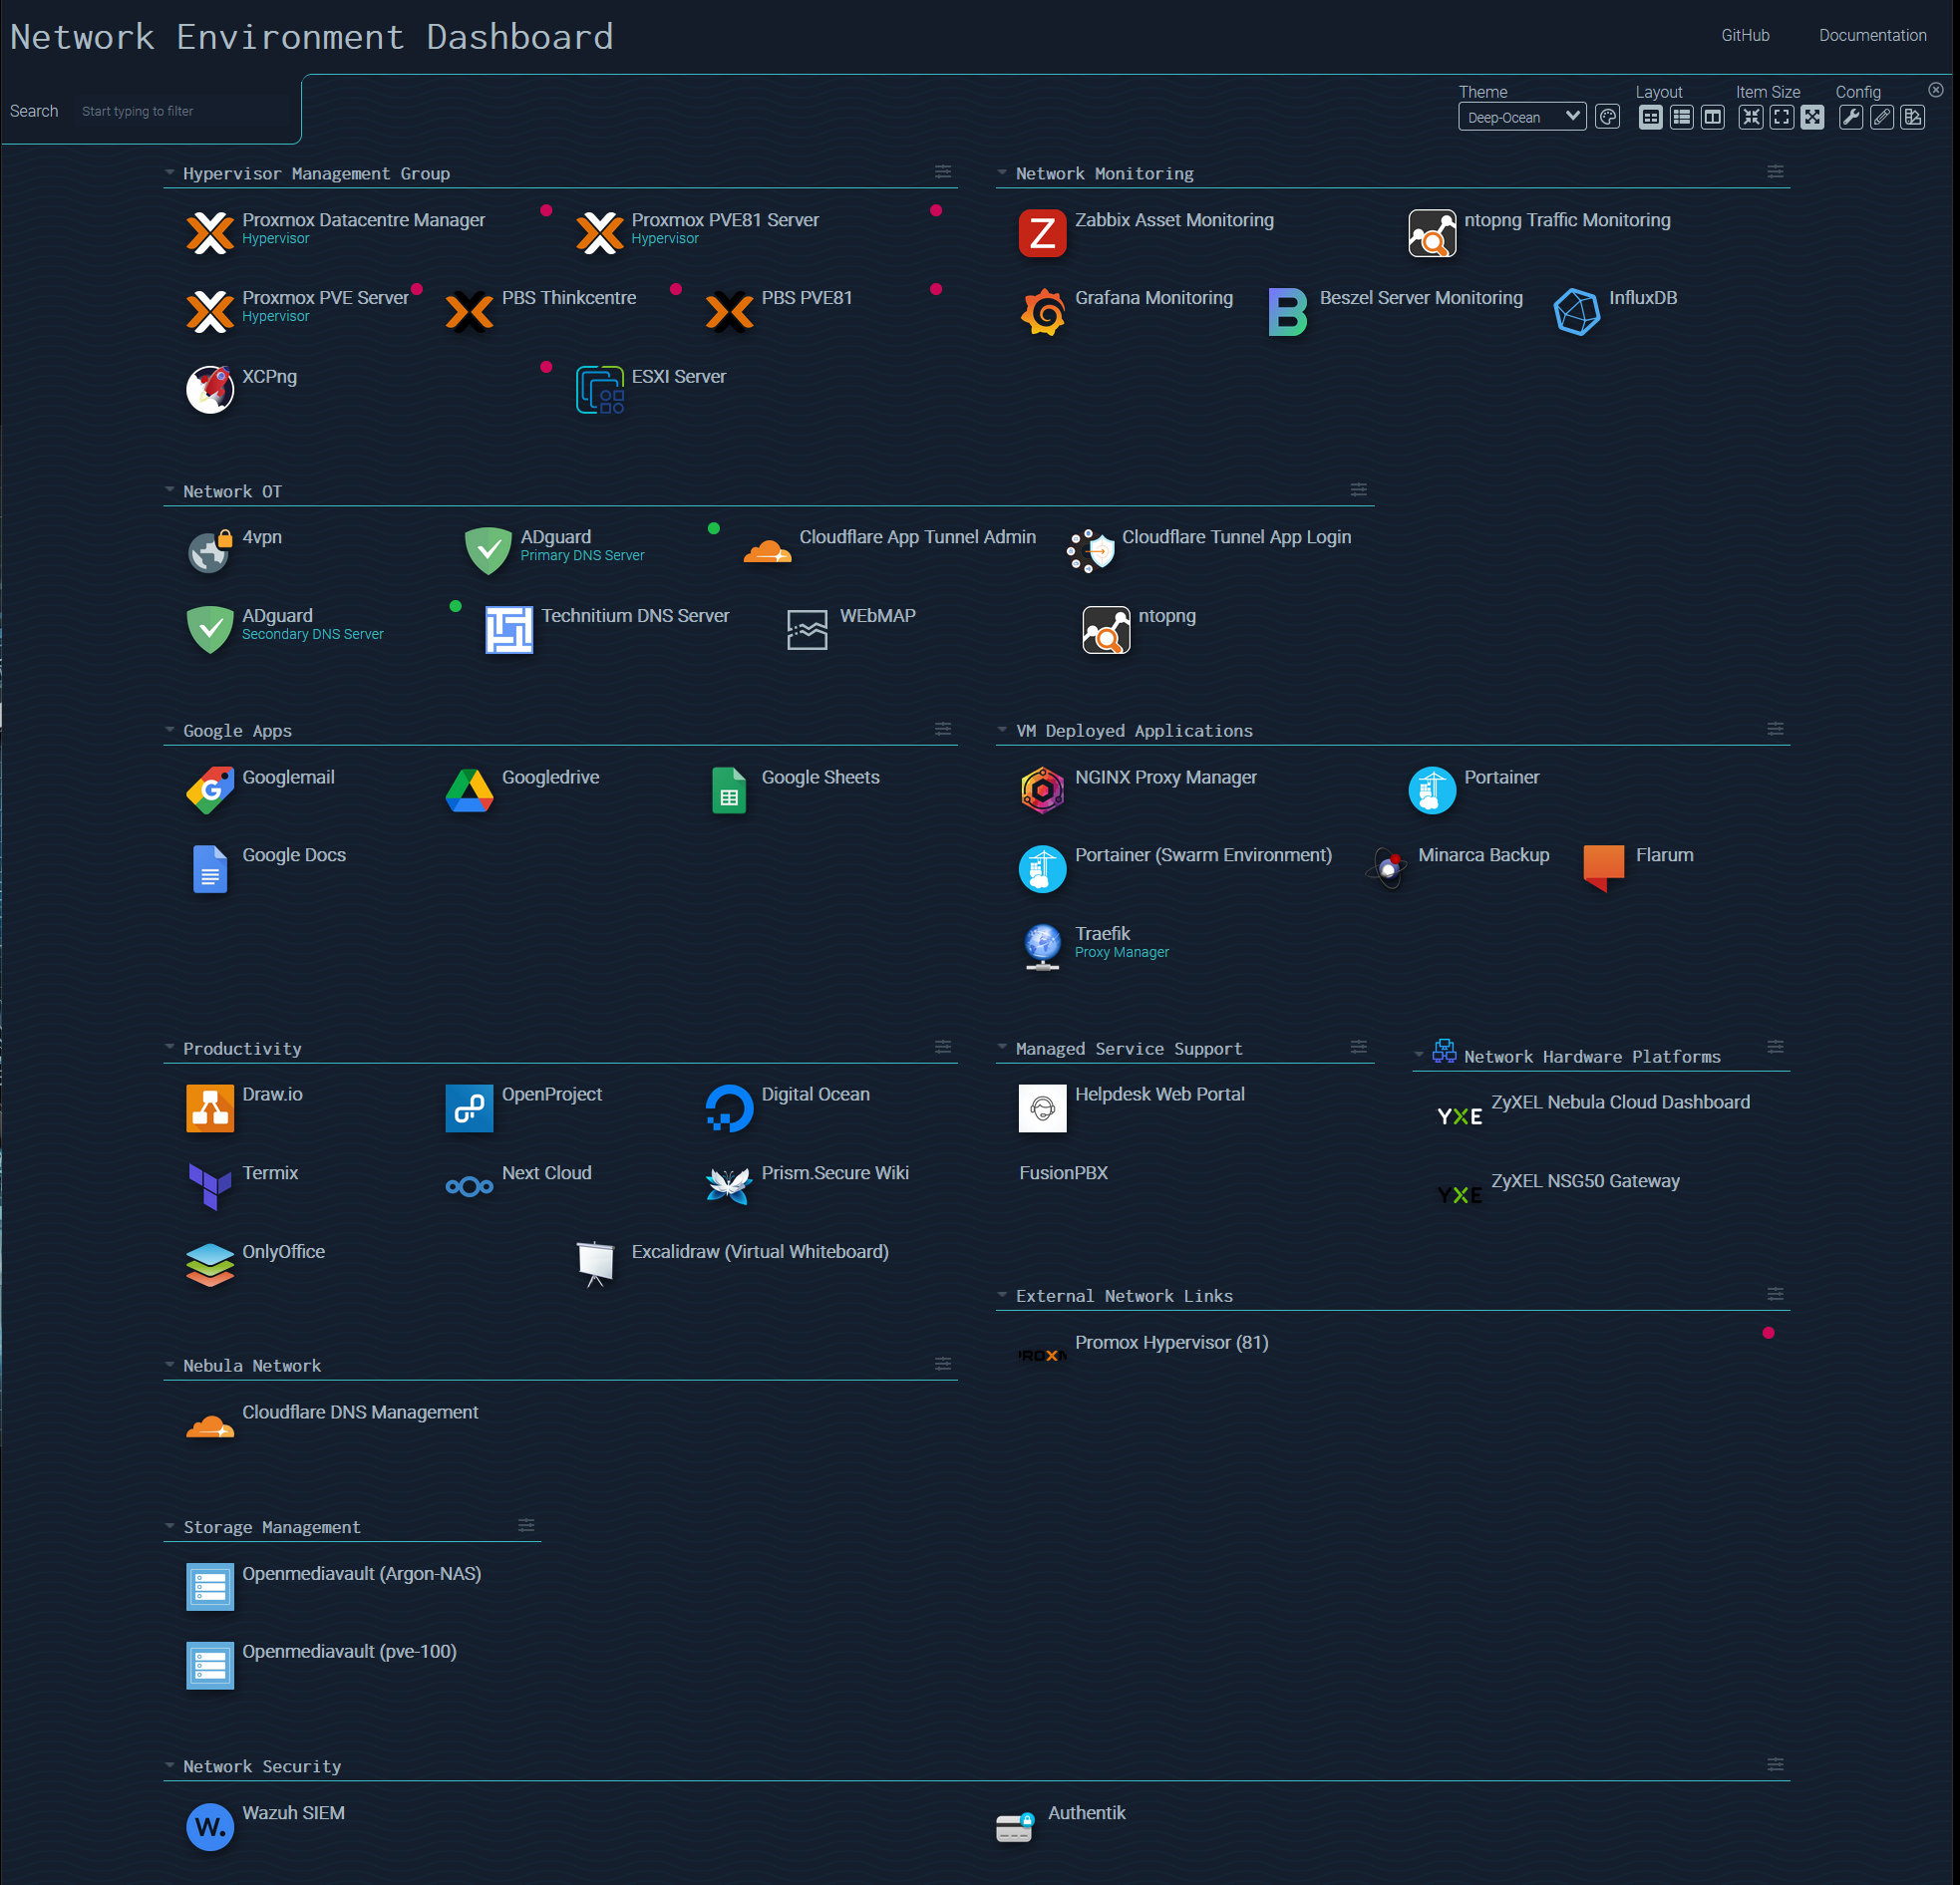Enter interactive edit mode pencil icon
Viewport: 1960px width, 1885px height.
coord(1881,117)
